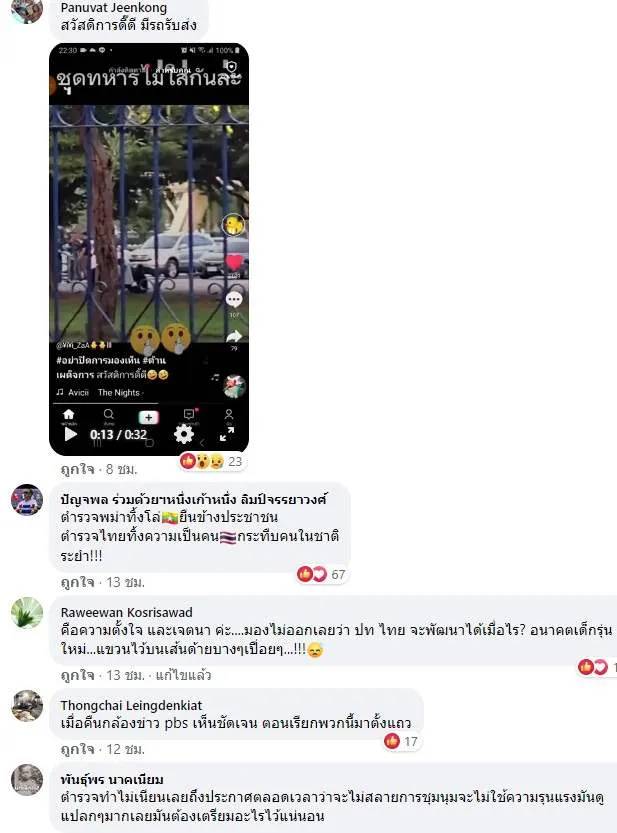View the 67 reactions on the comment
This screenshot has width=617, height=833.
point(322,574)
